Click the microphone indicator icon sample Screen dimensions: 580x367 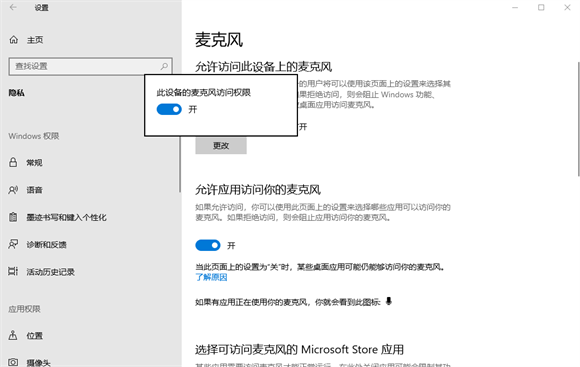(388, 301)
